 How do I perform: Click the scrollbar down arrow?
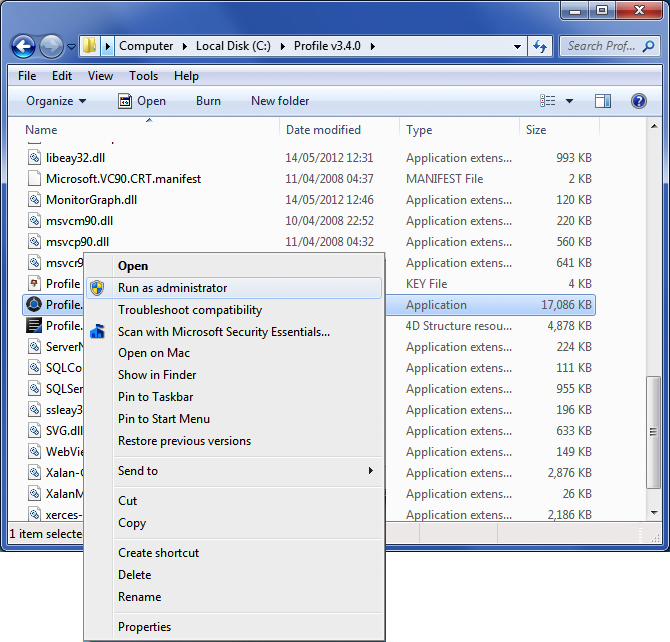(654, 512)
